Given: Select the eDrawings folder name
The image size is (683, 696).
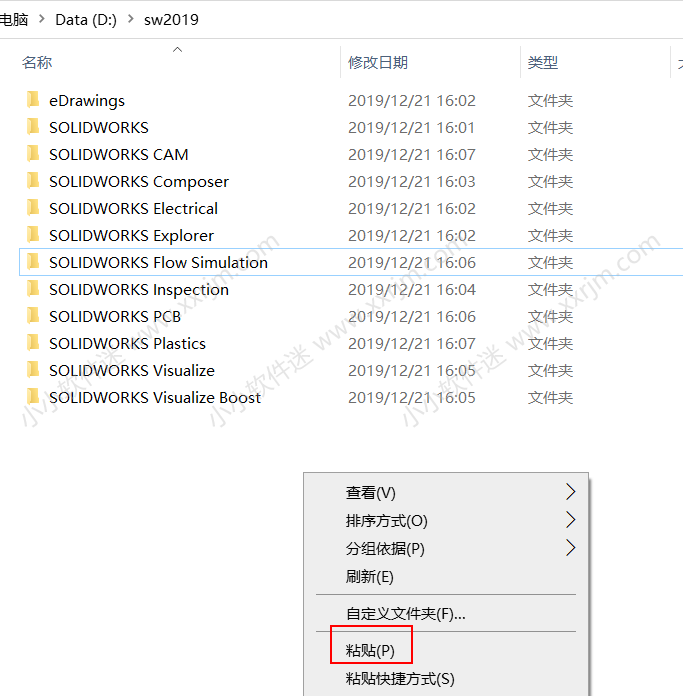Looking at the screenshot, I should 87,101.
